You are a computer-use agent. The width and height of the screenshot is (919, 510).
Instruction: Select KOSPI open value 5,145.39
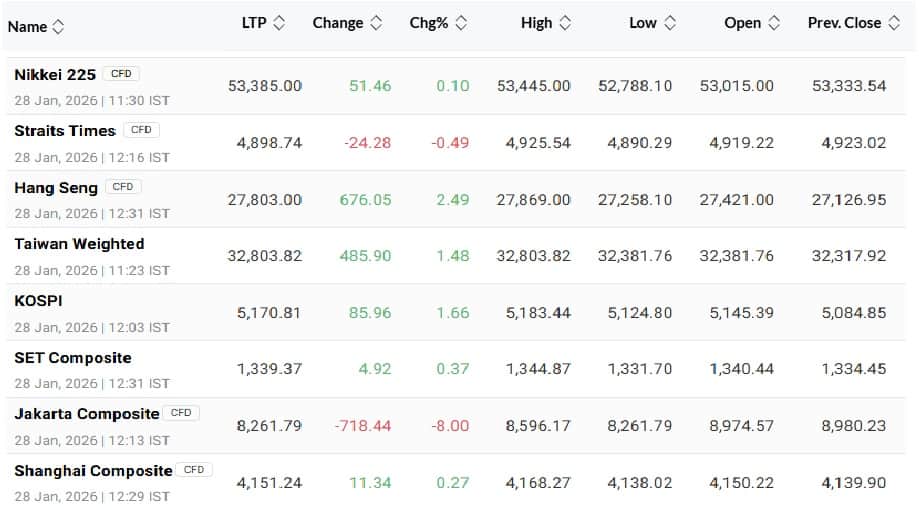point(741,313)
